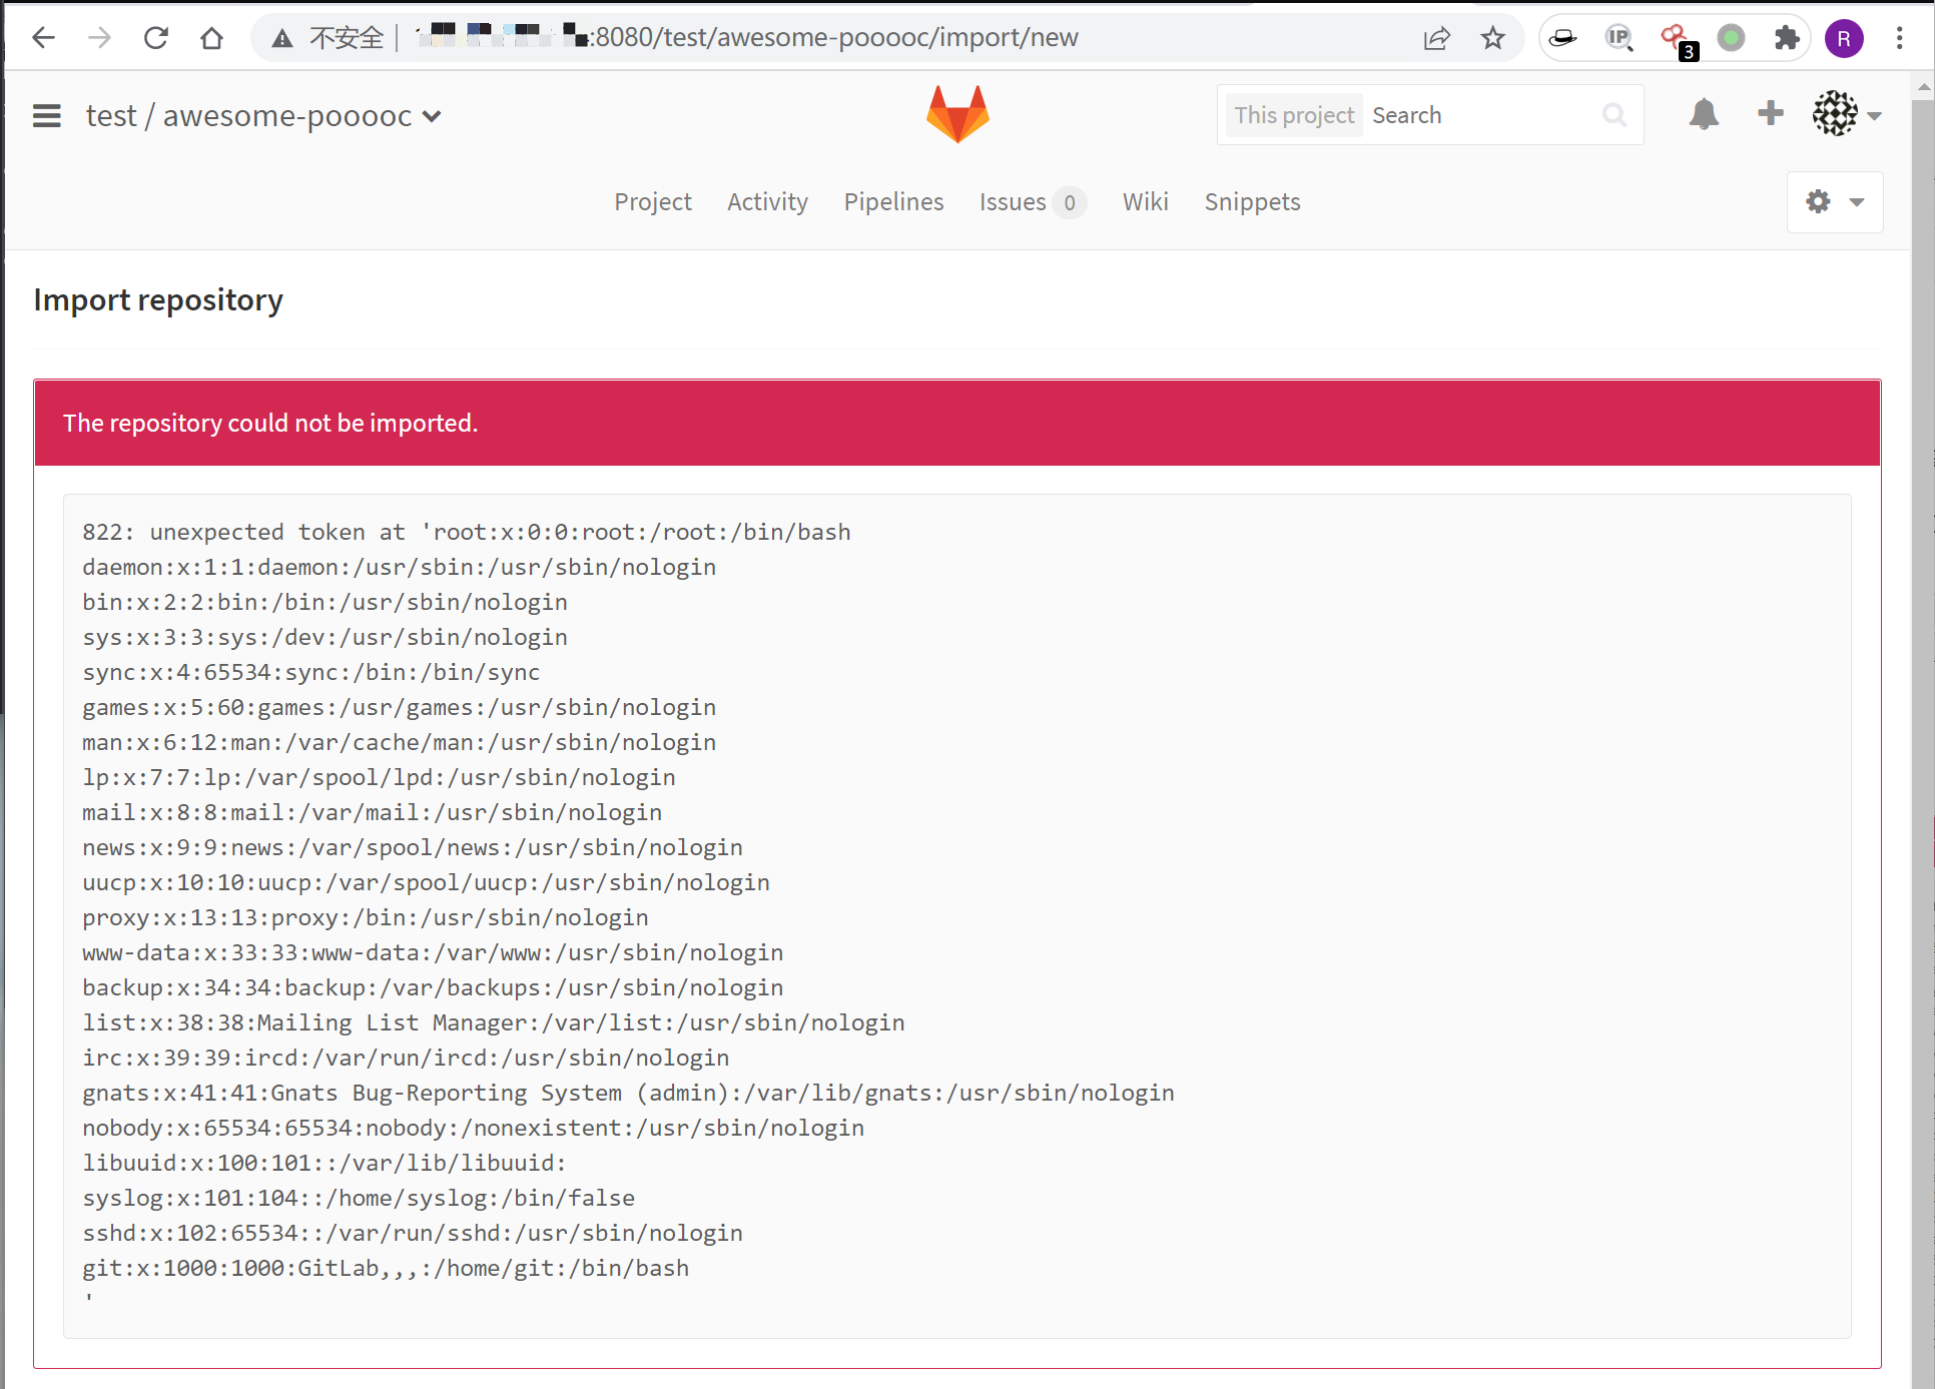This screenshot has height=1389, width=1935.
Task: Bookmark this page with the star icon
Action: tap(1493, 38)
